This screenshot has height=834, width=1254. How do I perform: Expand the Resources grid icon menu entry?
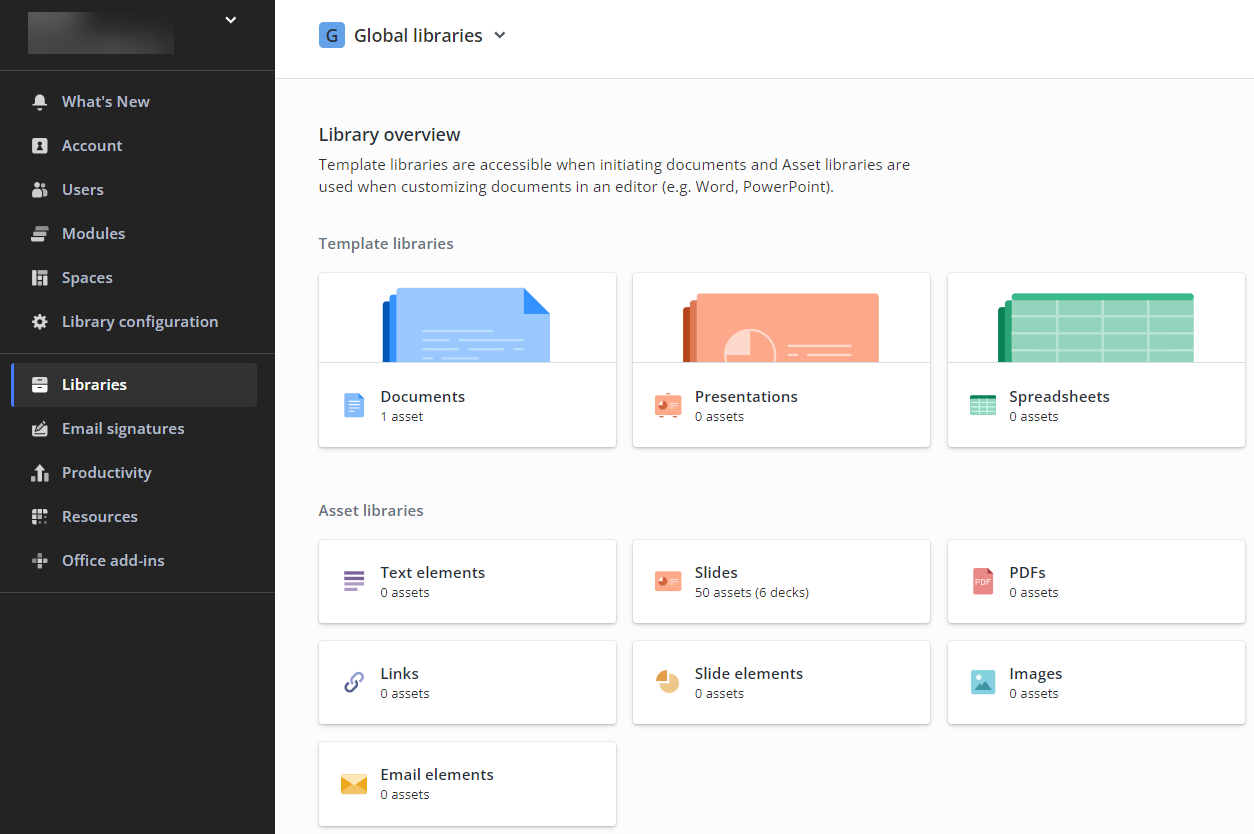(x=39, y=516)
